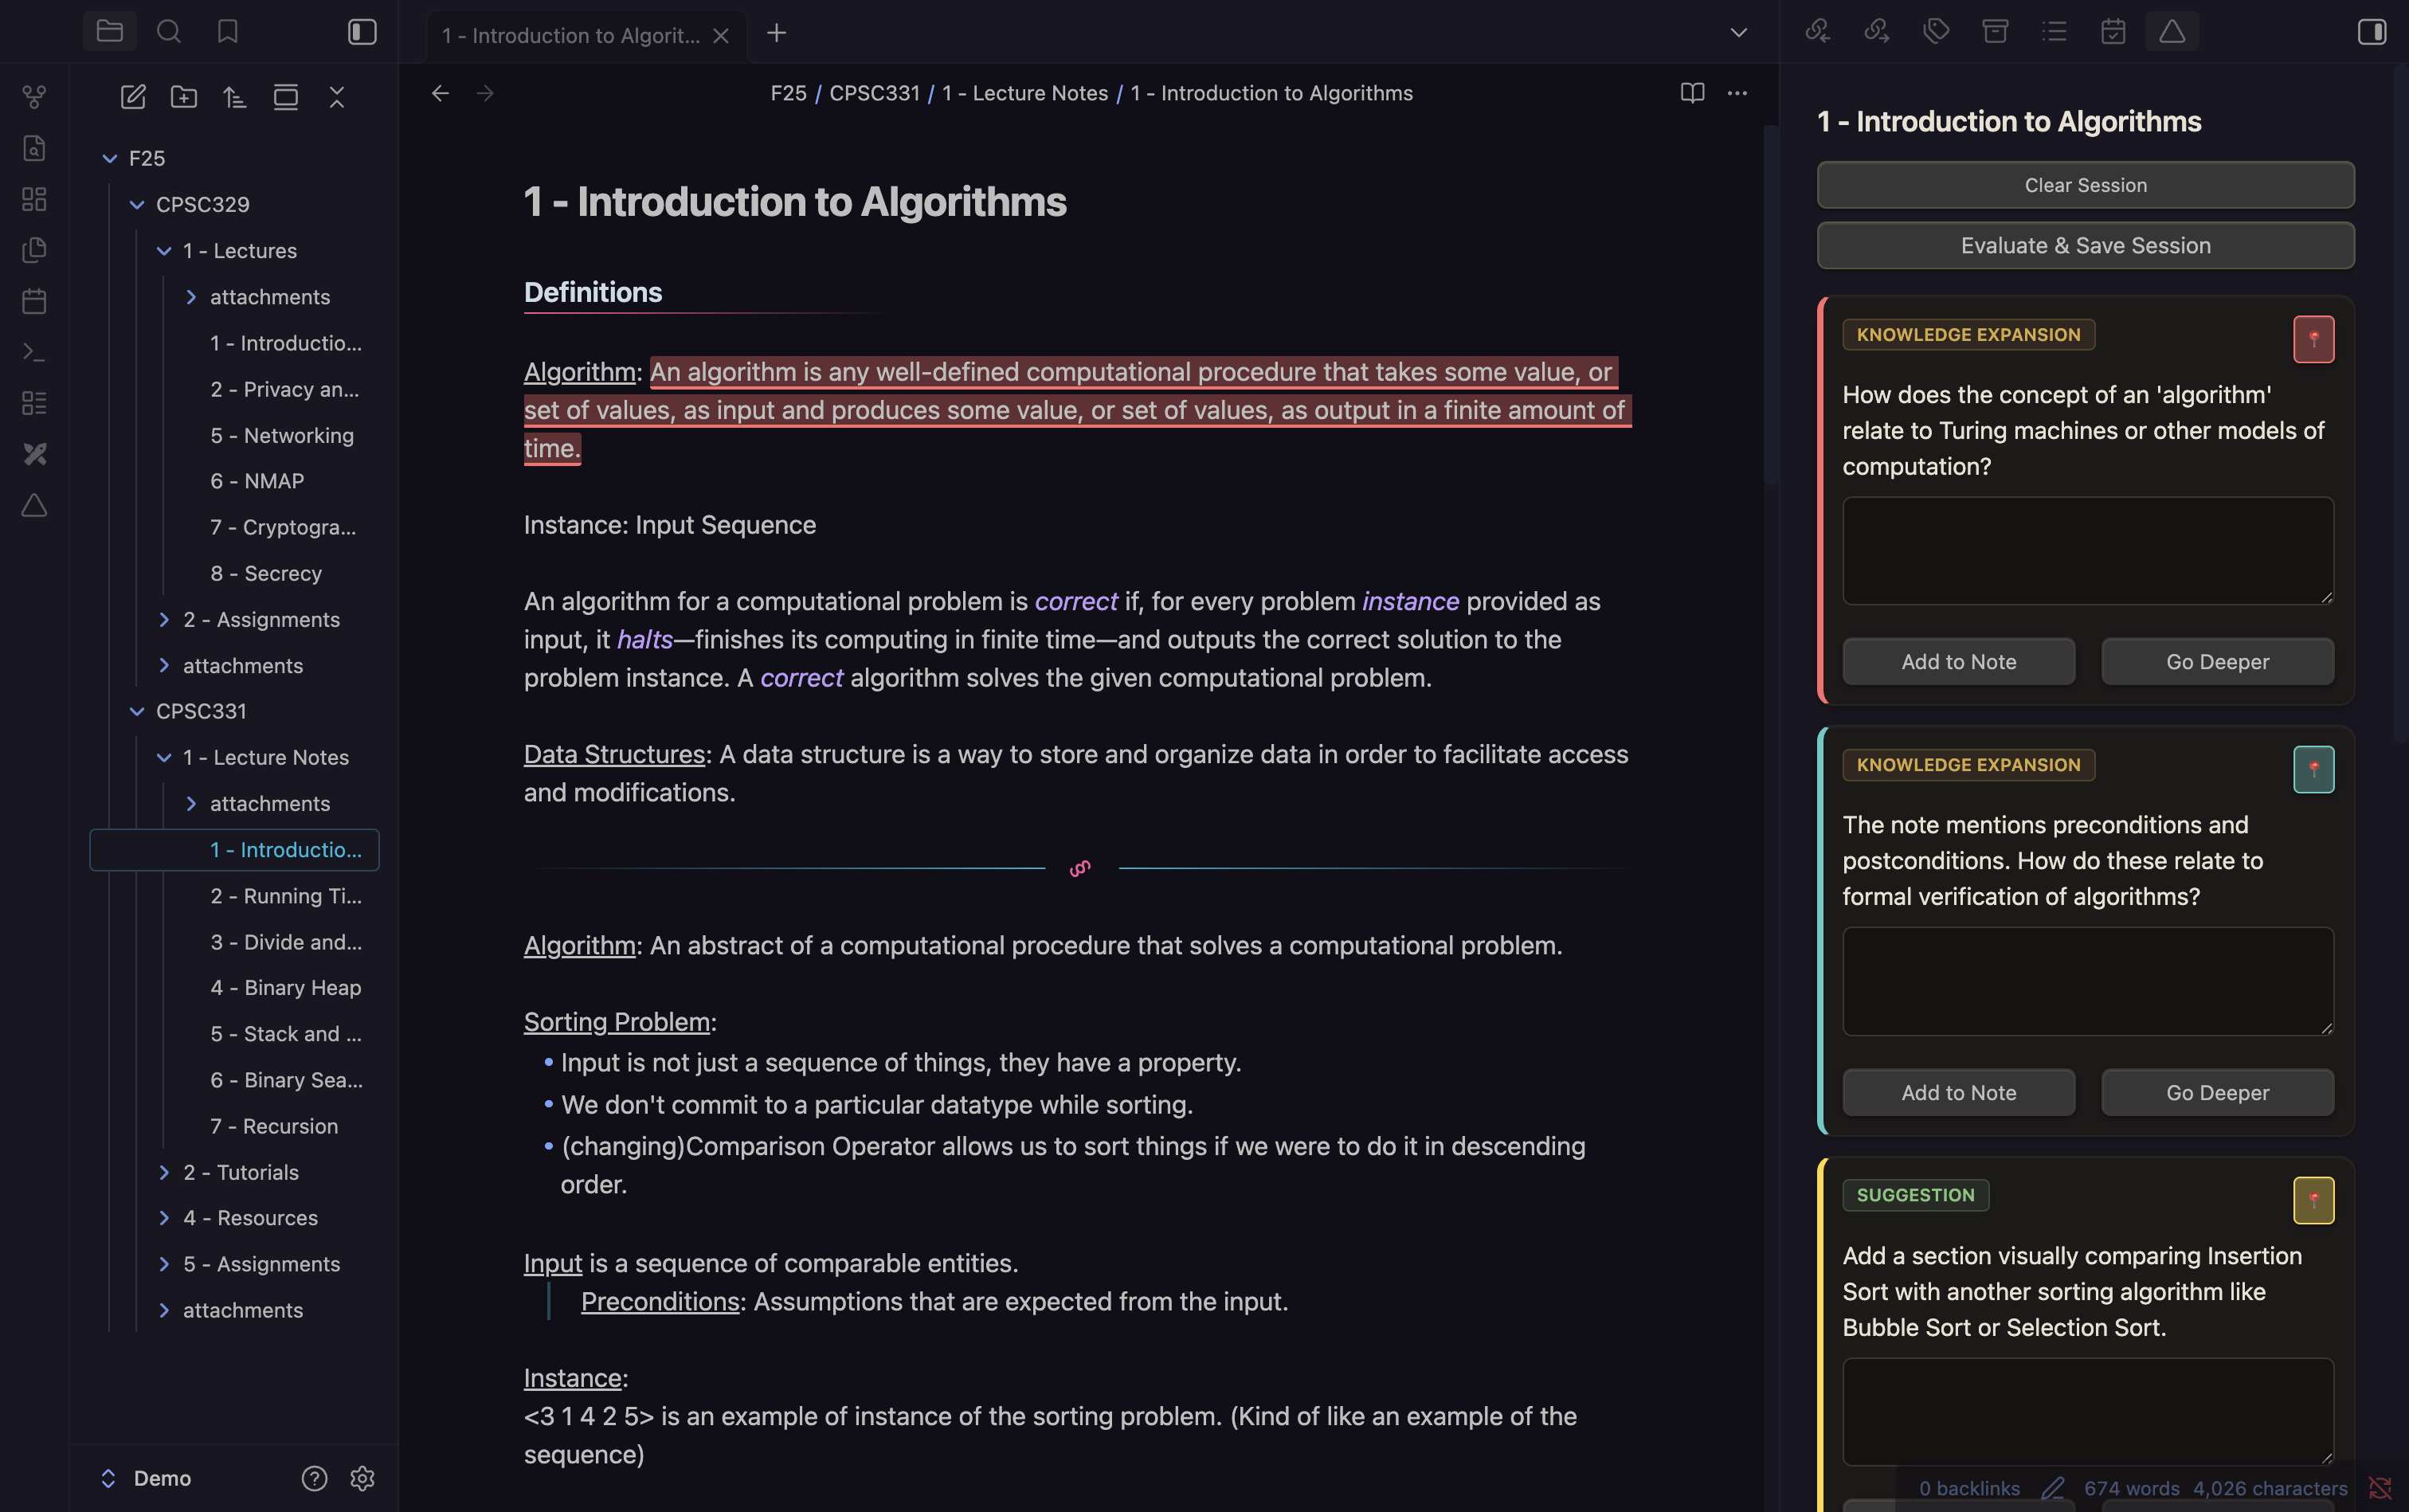The image size is (2409, 1512).
Task: Open the search magnifier in sidebar header
Action: click(x=169, y=32)
